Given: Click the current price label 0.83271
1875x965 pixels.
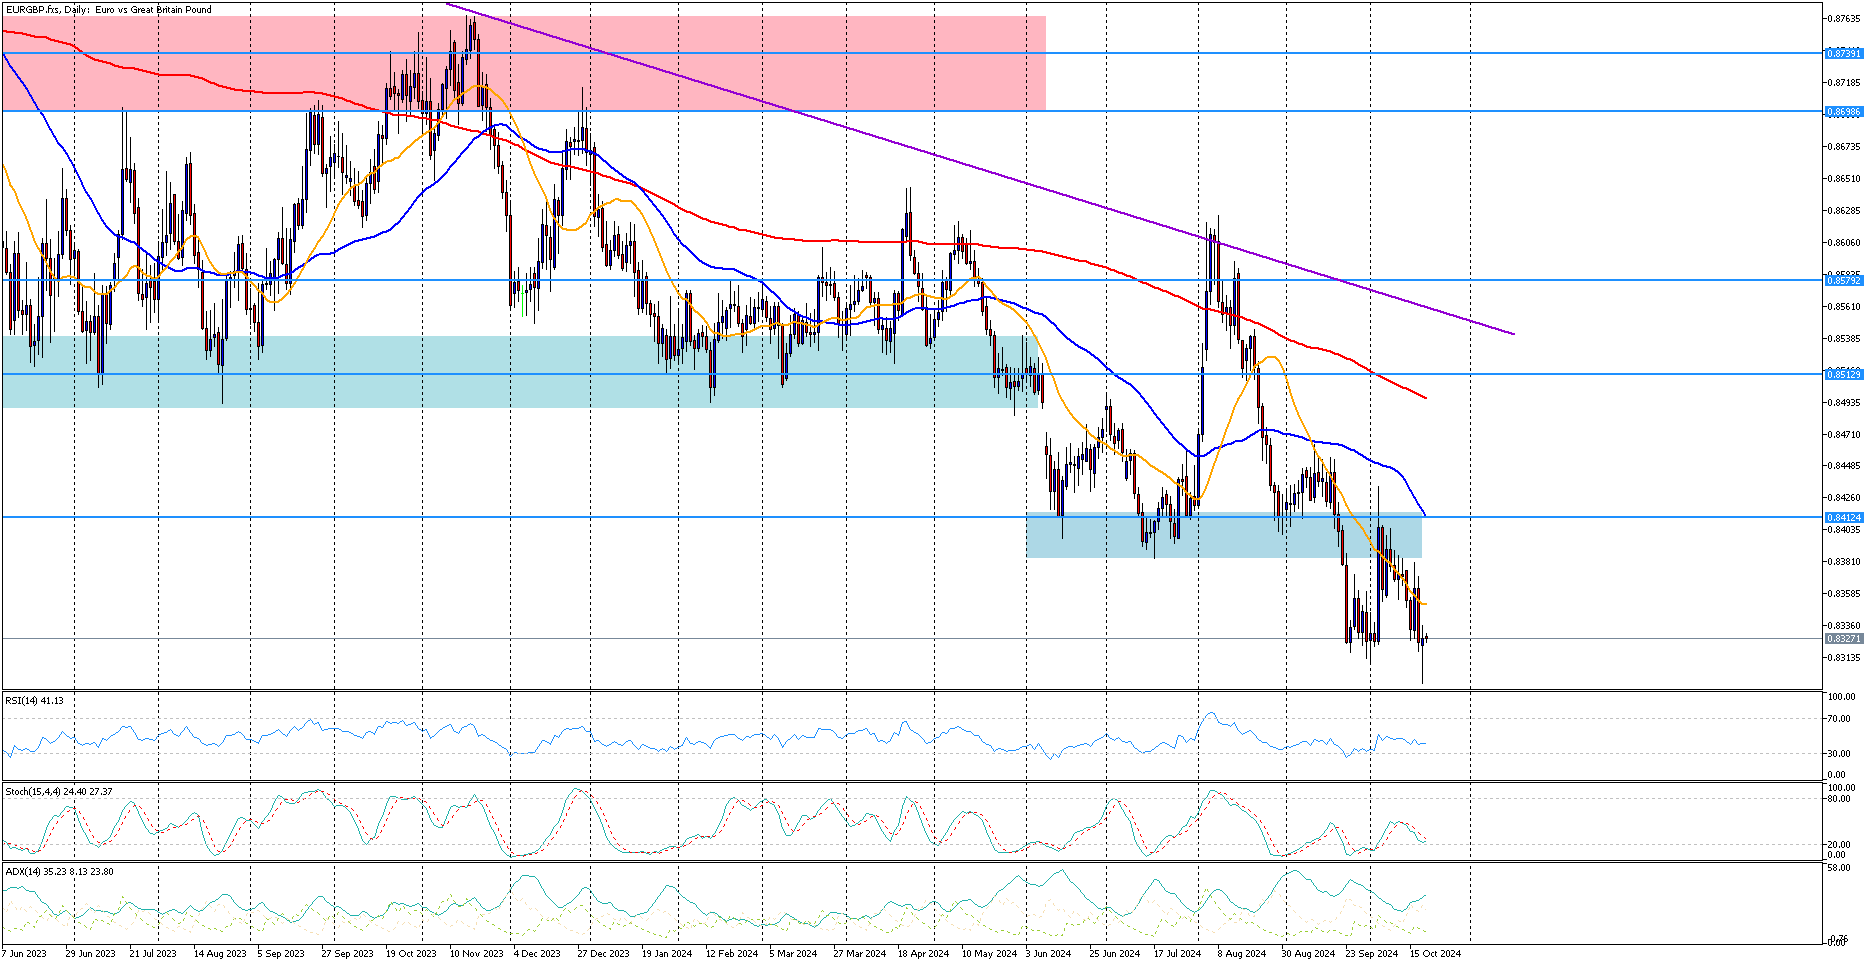Looking at the screenshot, I should [1843, 639].
